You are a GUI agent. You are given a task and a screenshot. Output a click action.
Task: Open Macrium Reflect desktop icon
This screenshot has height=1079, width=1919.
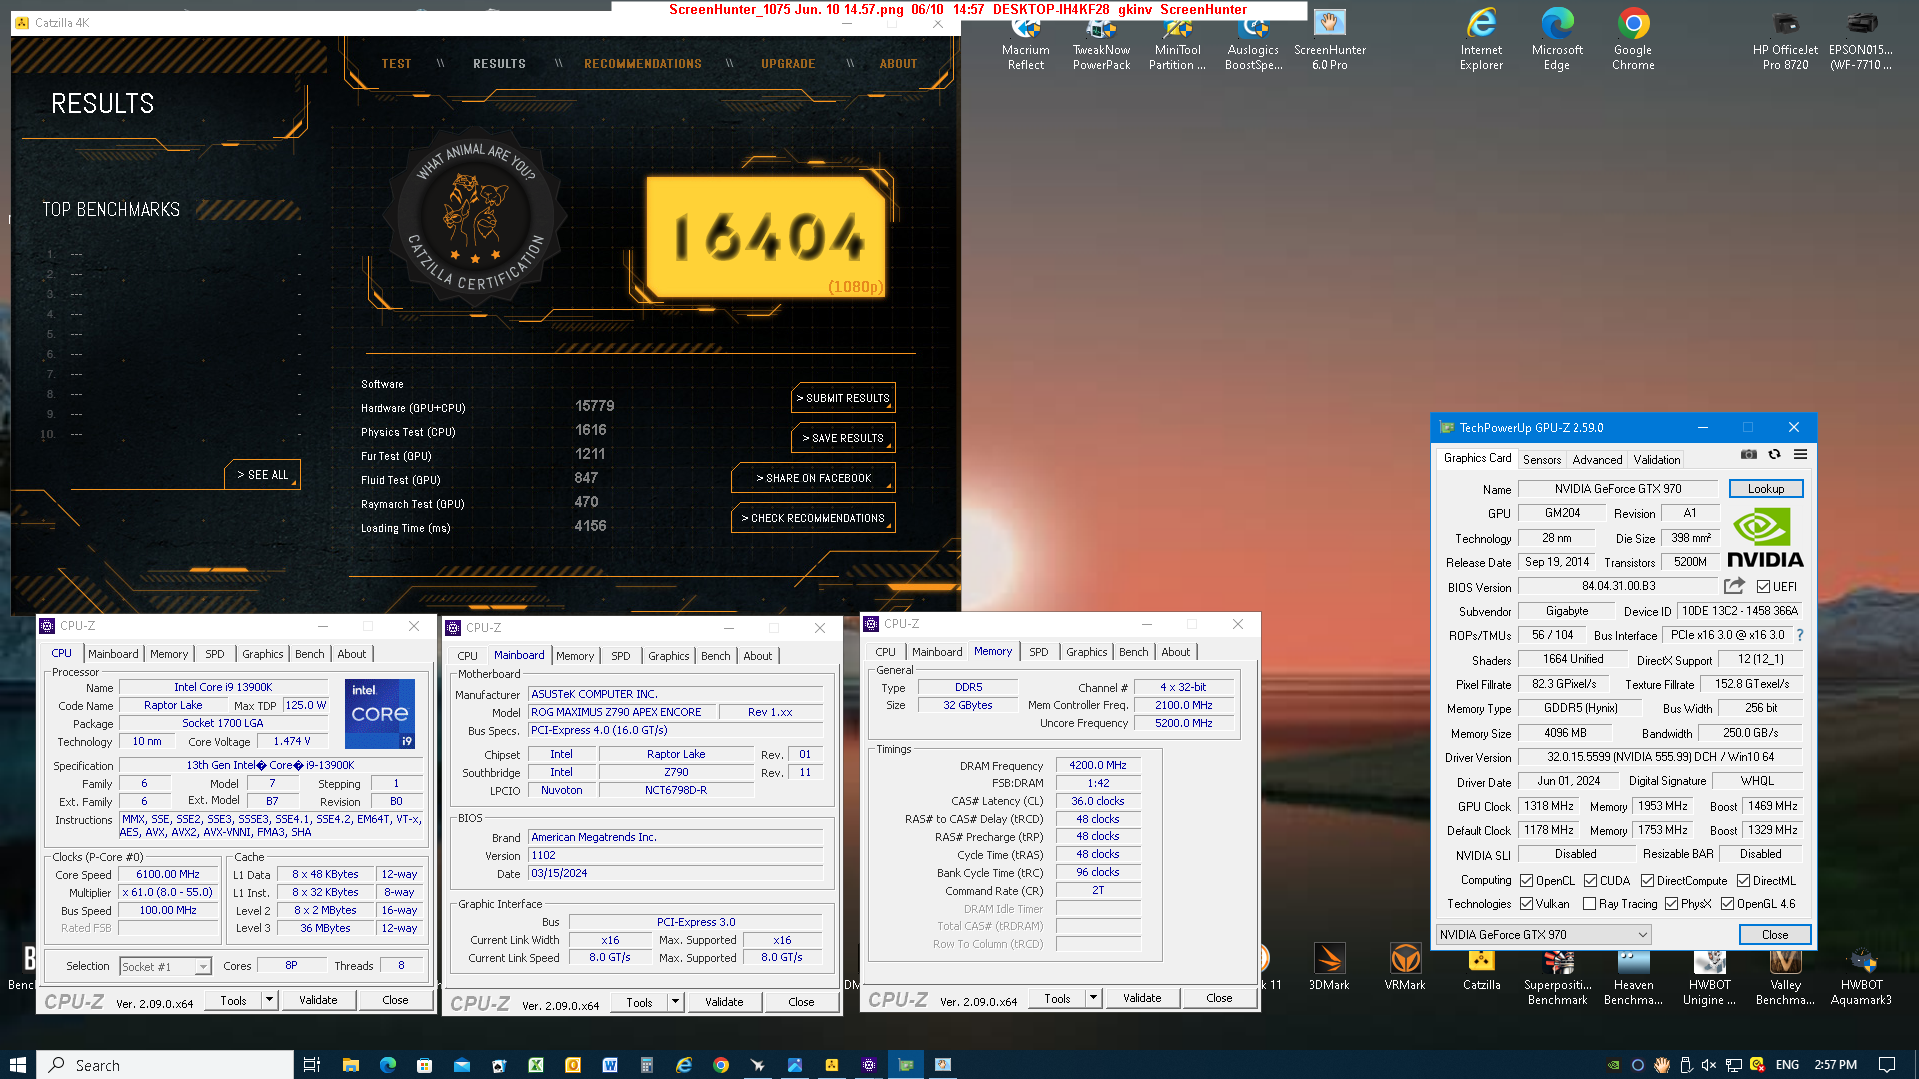tap(1026, 41)
